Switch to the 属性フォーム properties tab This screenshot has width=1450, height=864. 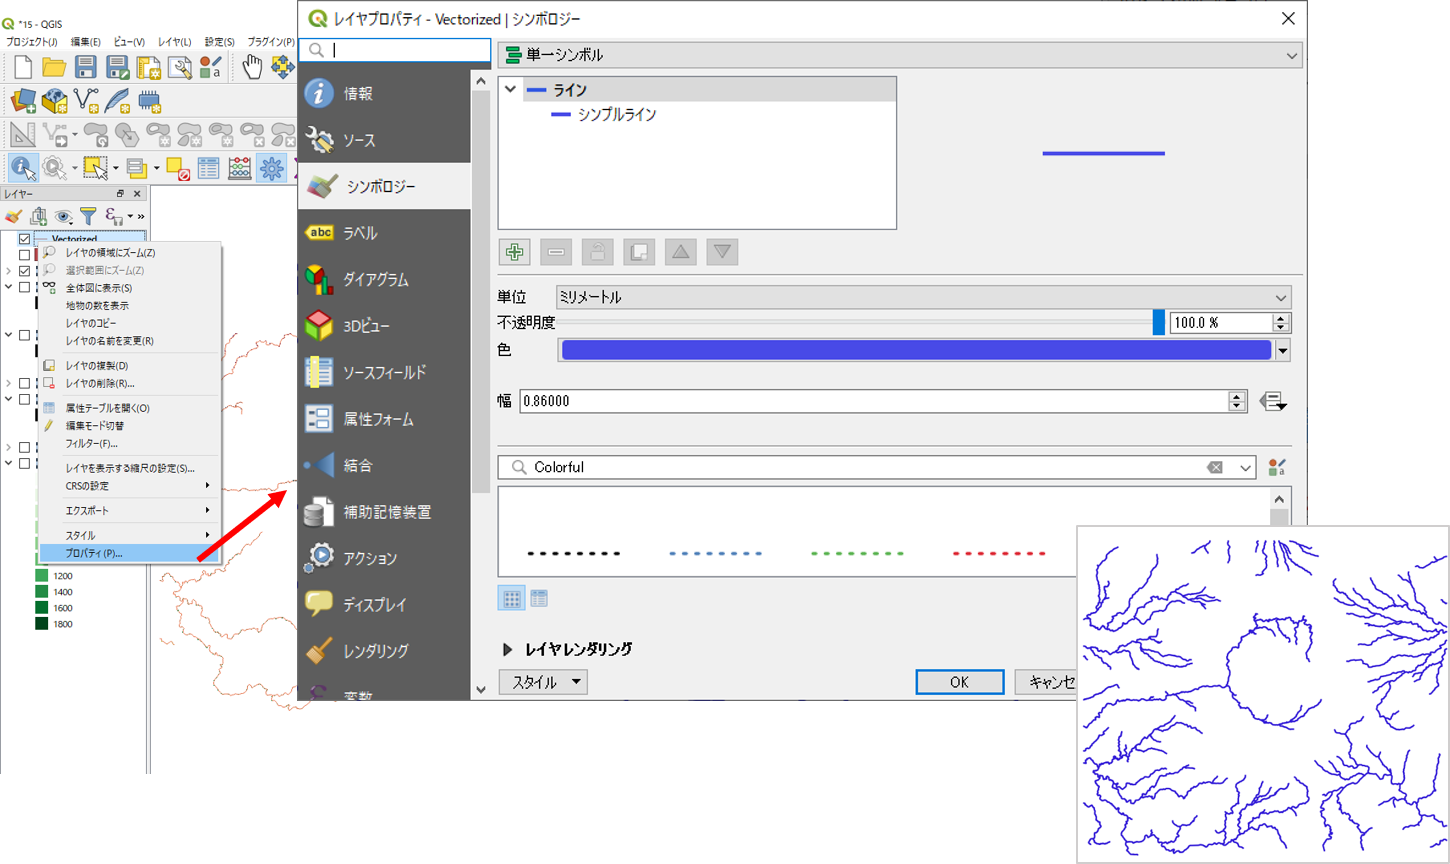tap(385, 419)
